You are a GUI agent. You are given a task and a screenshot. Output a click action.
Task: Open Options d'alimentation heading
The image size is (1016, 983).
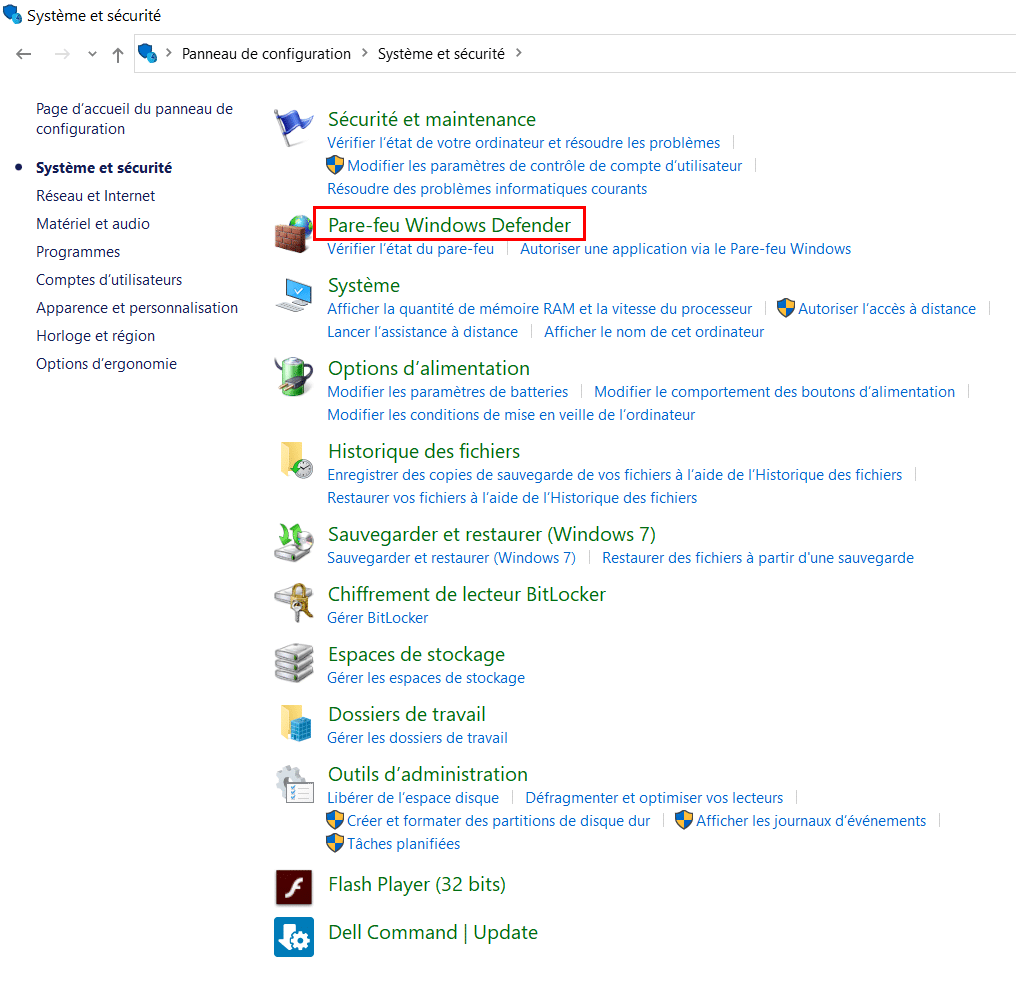[x=428, y=368]
